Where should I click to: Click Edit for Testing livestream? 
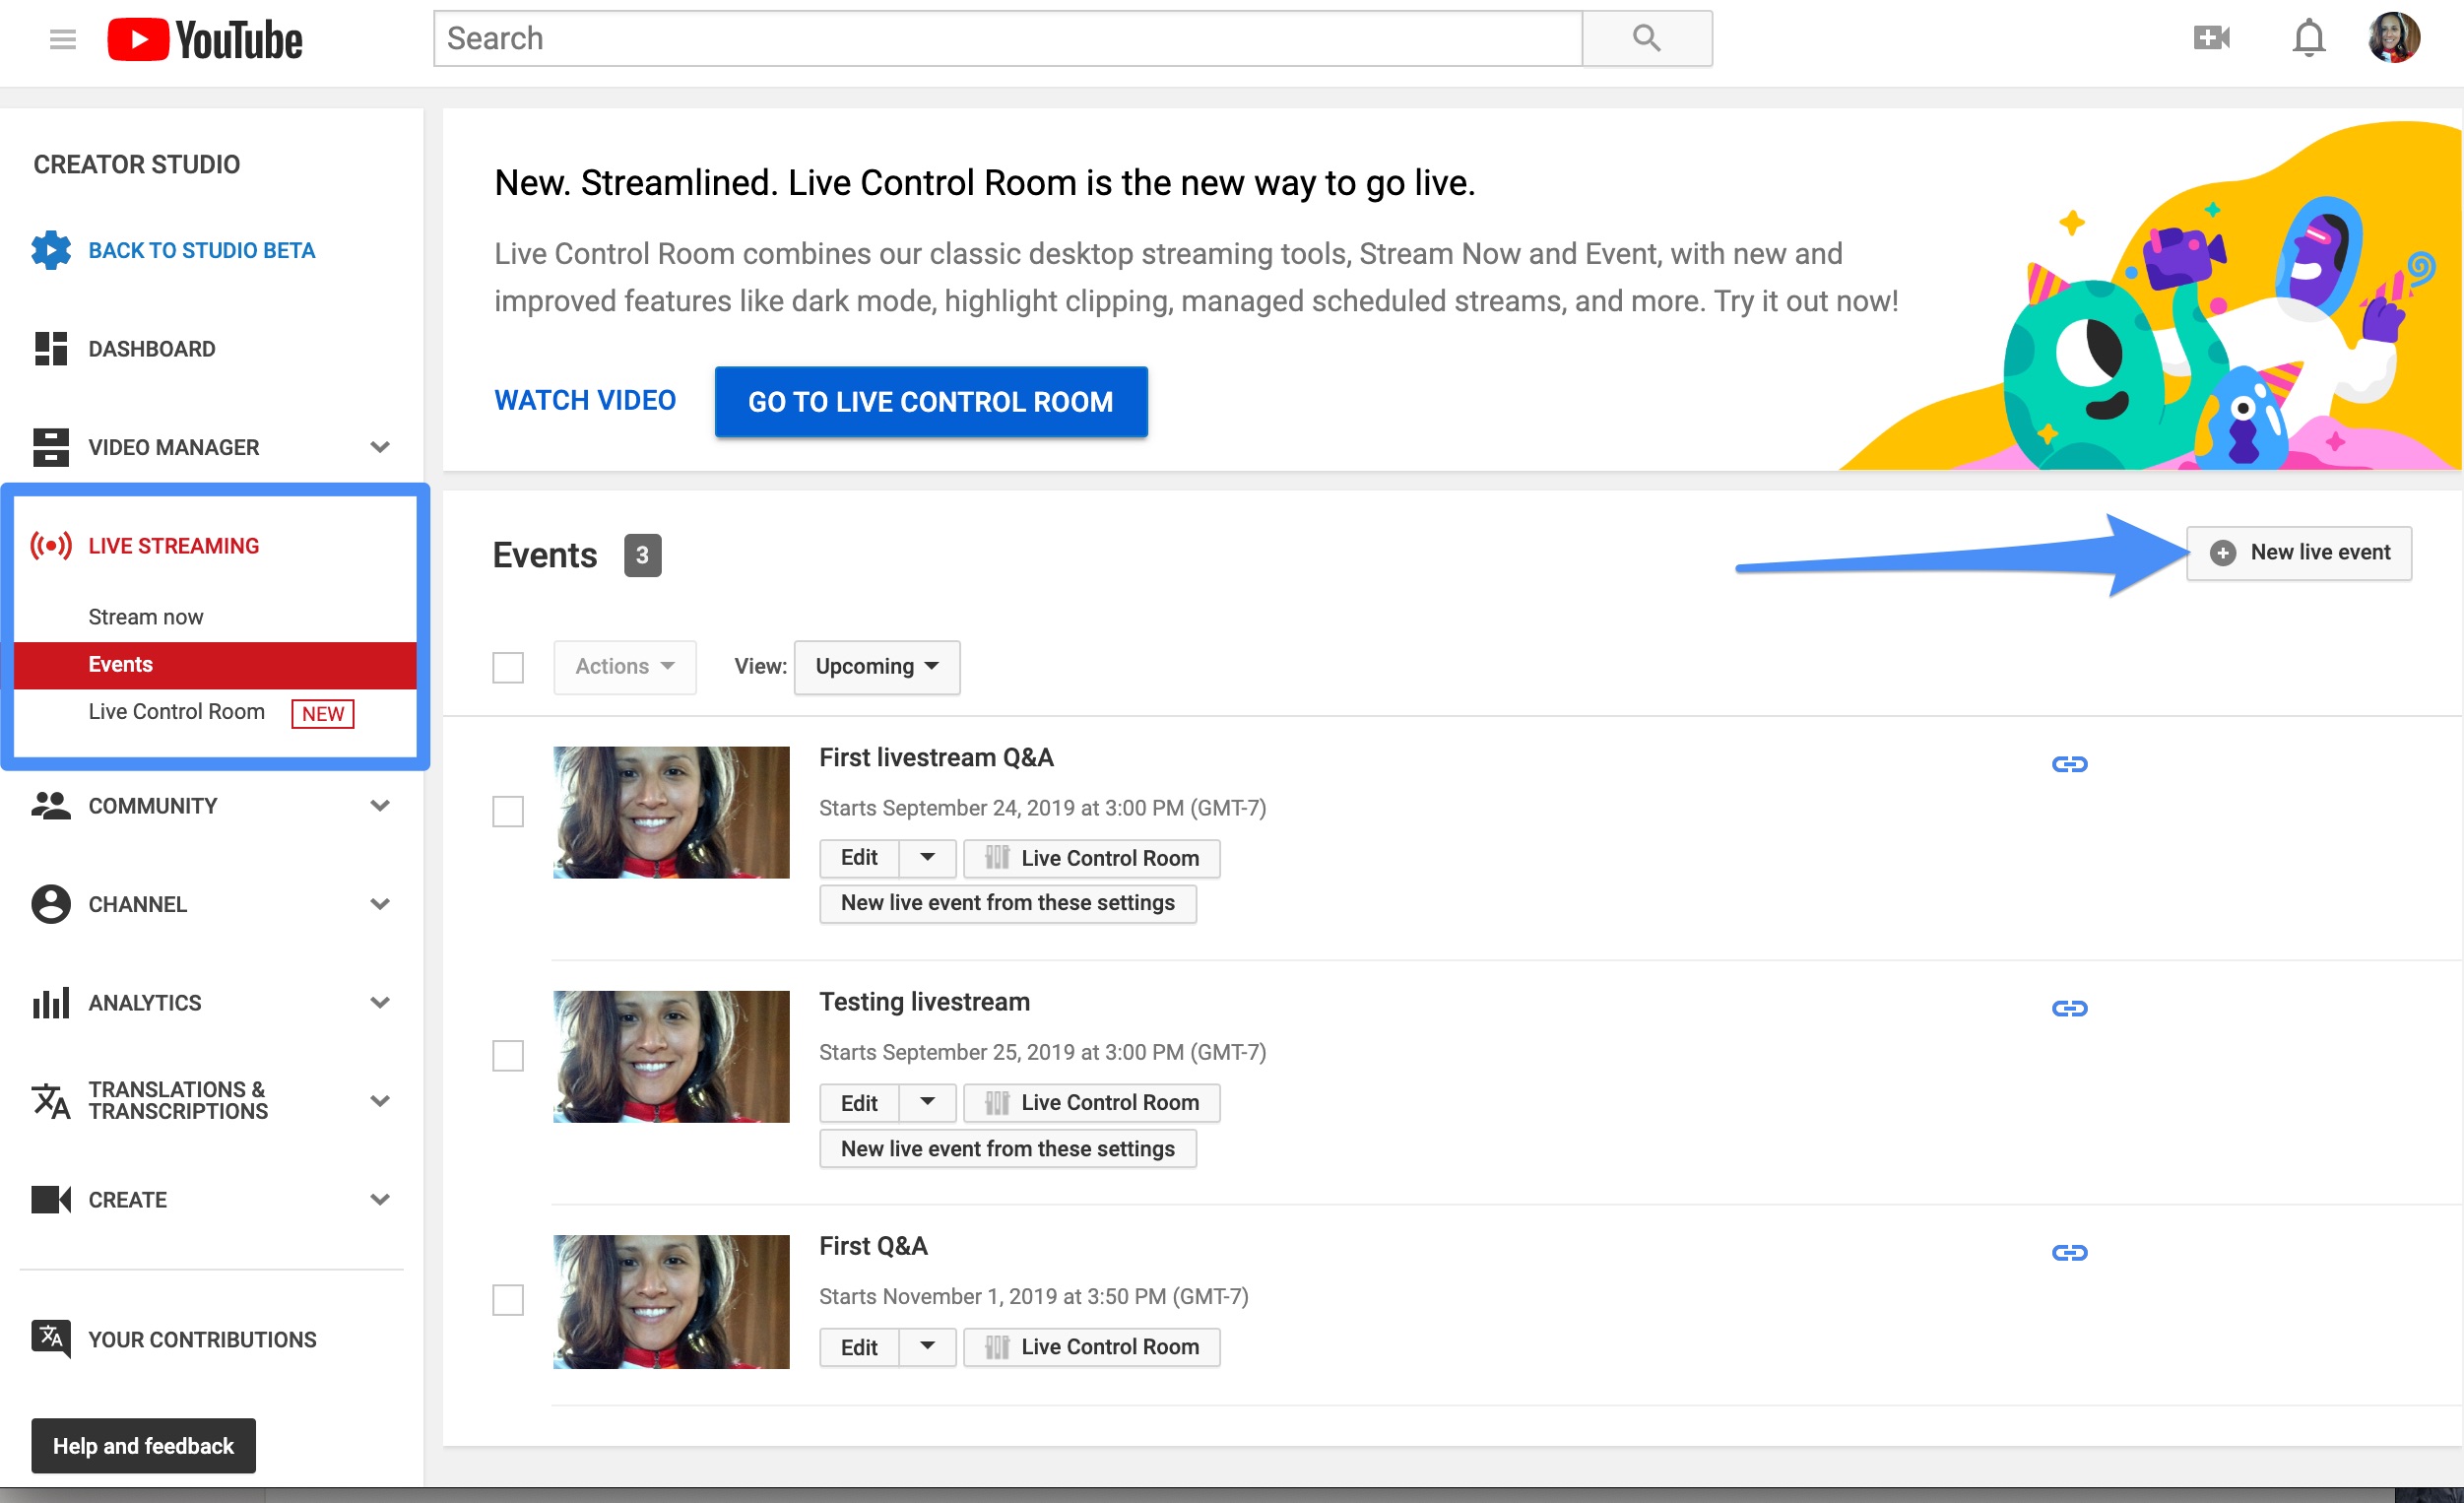click(859, 1102)
